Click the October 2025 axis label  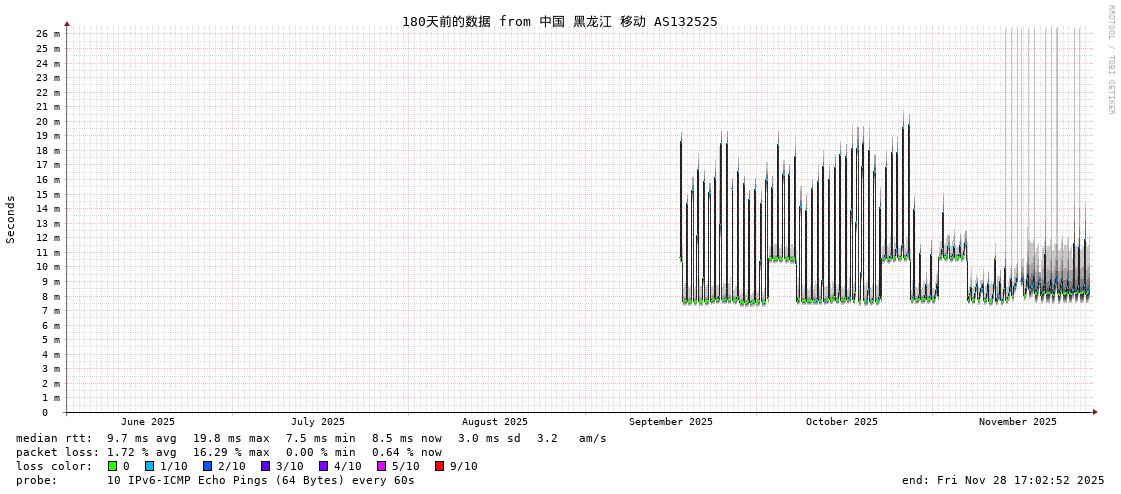click(x=842, y=422)
